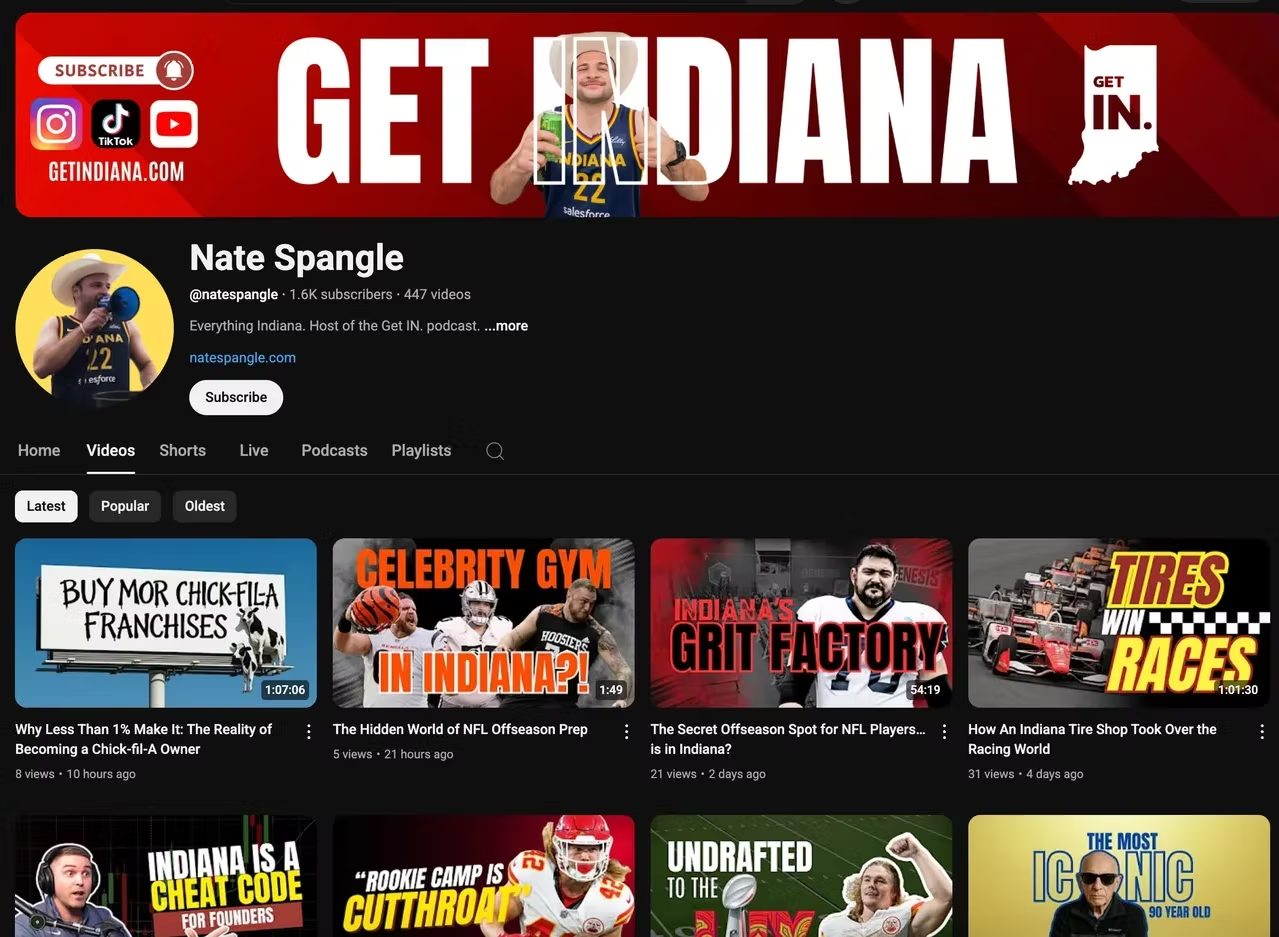This screenshot has width=1279, height=937.
Task: Select the Latest sort chip
Action: [46, 506]
